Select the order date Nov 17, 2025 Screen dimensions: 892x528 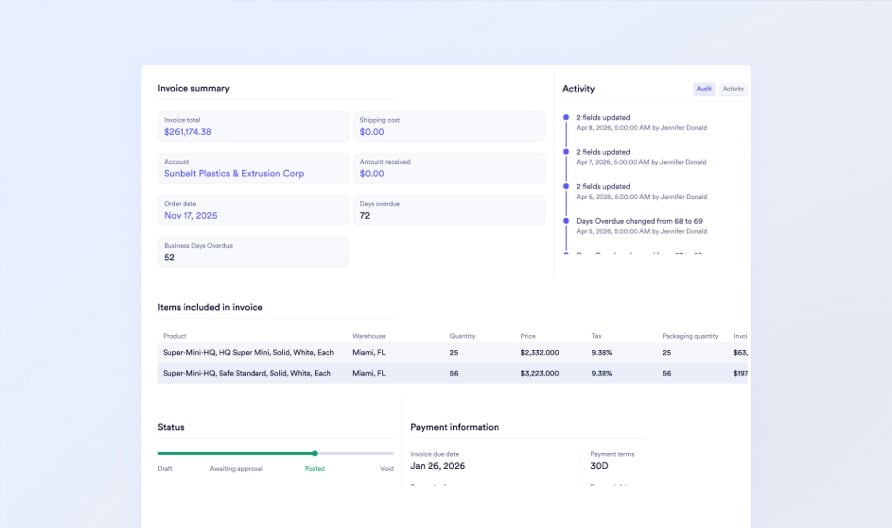(191, 216)
